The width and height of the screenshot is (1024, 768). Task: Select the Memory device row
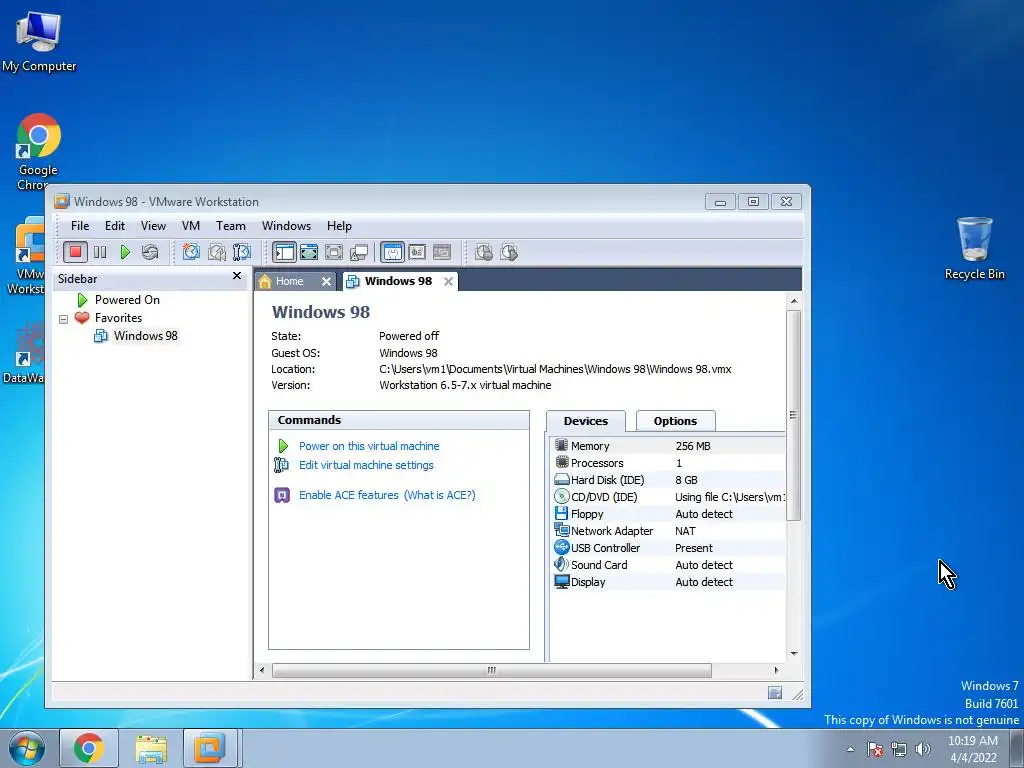coord(667,446)
